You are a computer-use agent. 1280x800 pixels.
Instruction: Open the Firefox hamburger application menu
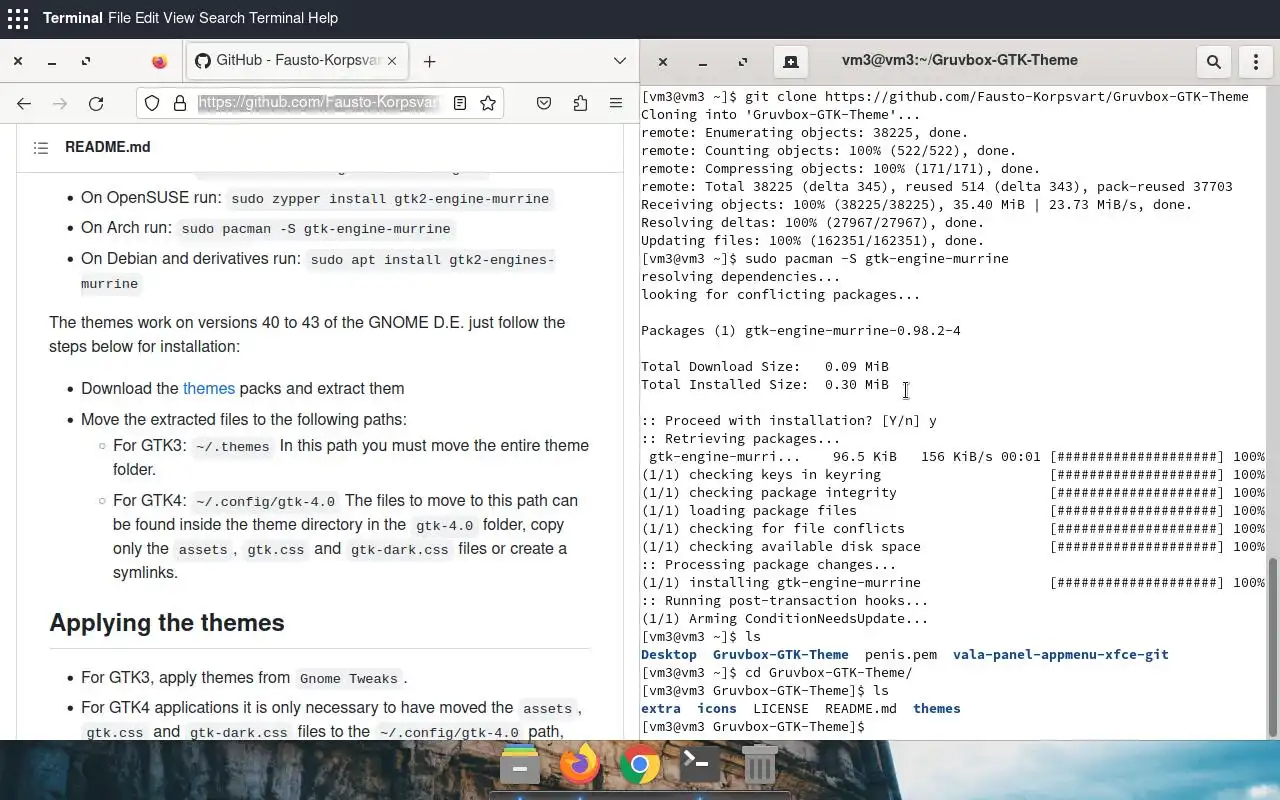[616, 103]
